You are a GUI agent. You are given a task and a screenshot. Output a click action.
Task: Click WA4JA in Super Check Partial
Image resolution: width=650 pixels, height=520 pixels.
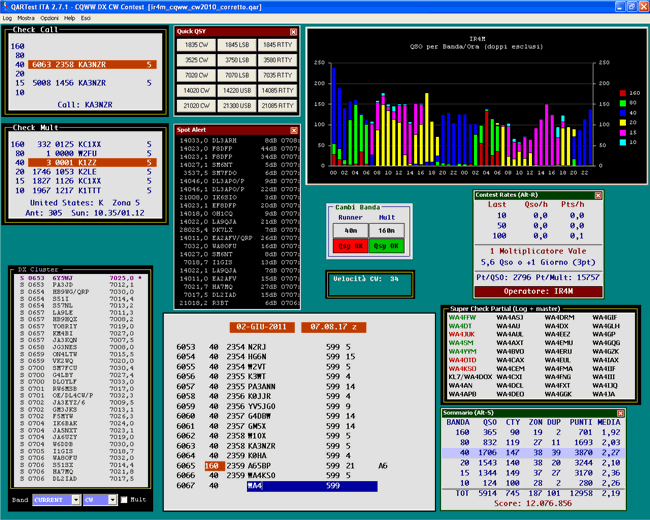(x=604, y=394)
